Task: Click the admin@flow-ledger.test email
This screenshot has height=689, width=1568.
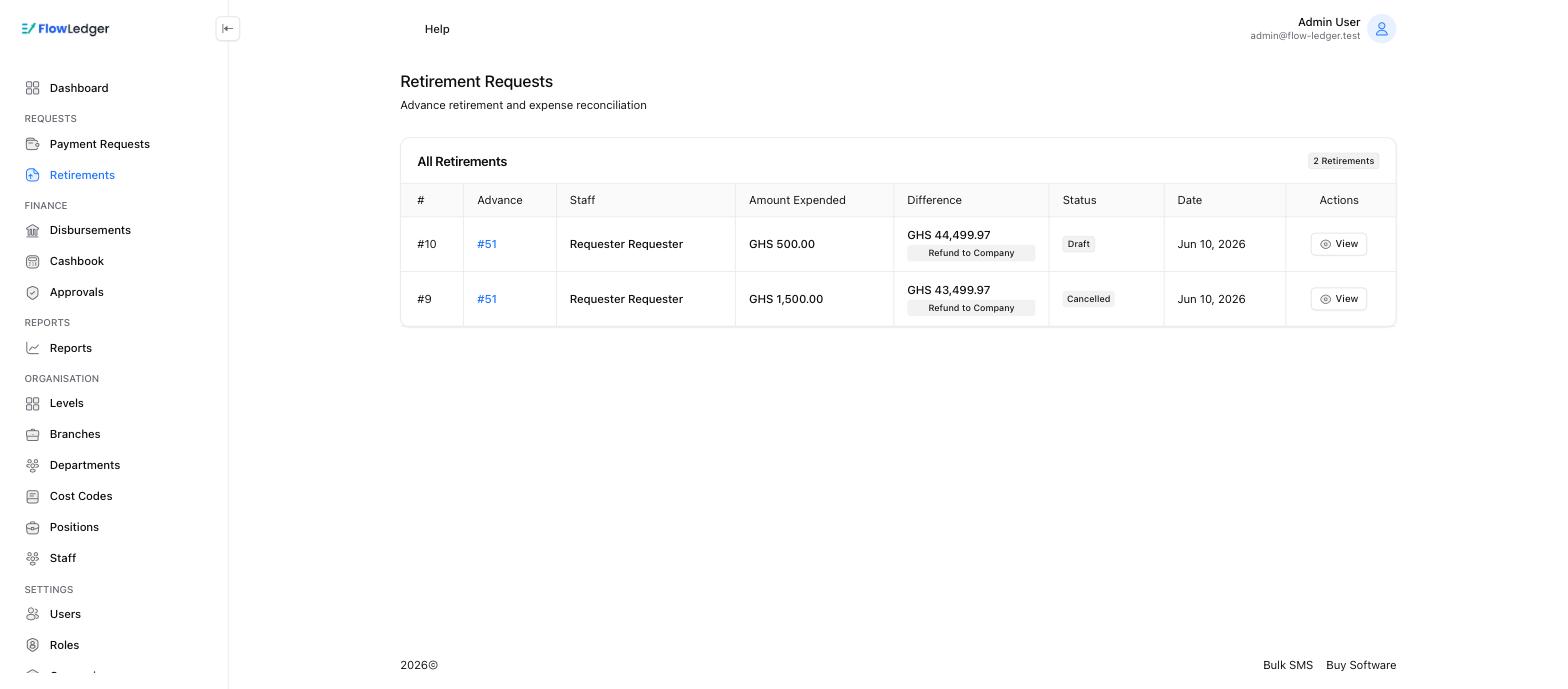Action: [x=1305, y=36]
